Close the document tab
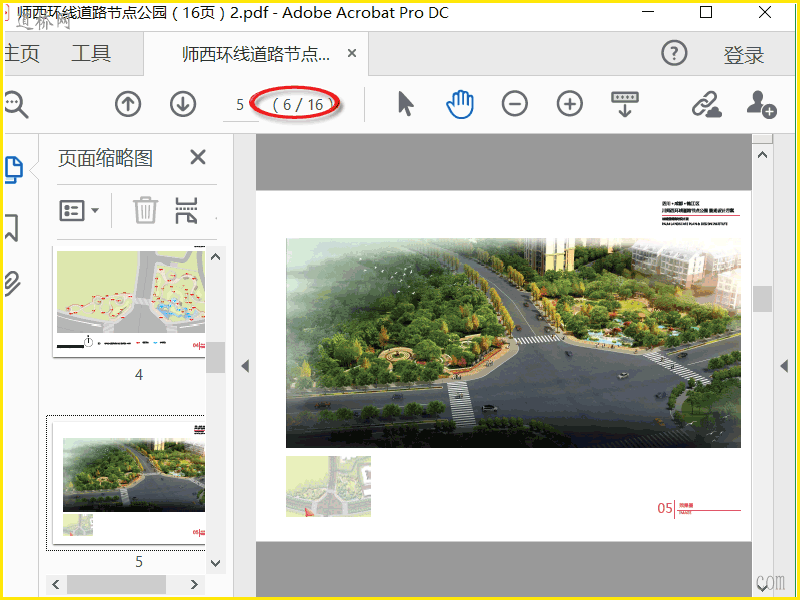 pos(352,53)
